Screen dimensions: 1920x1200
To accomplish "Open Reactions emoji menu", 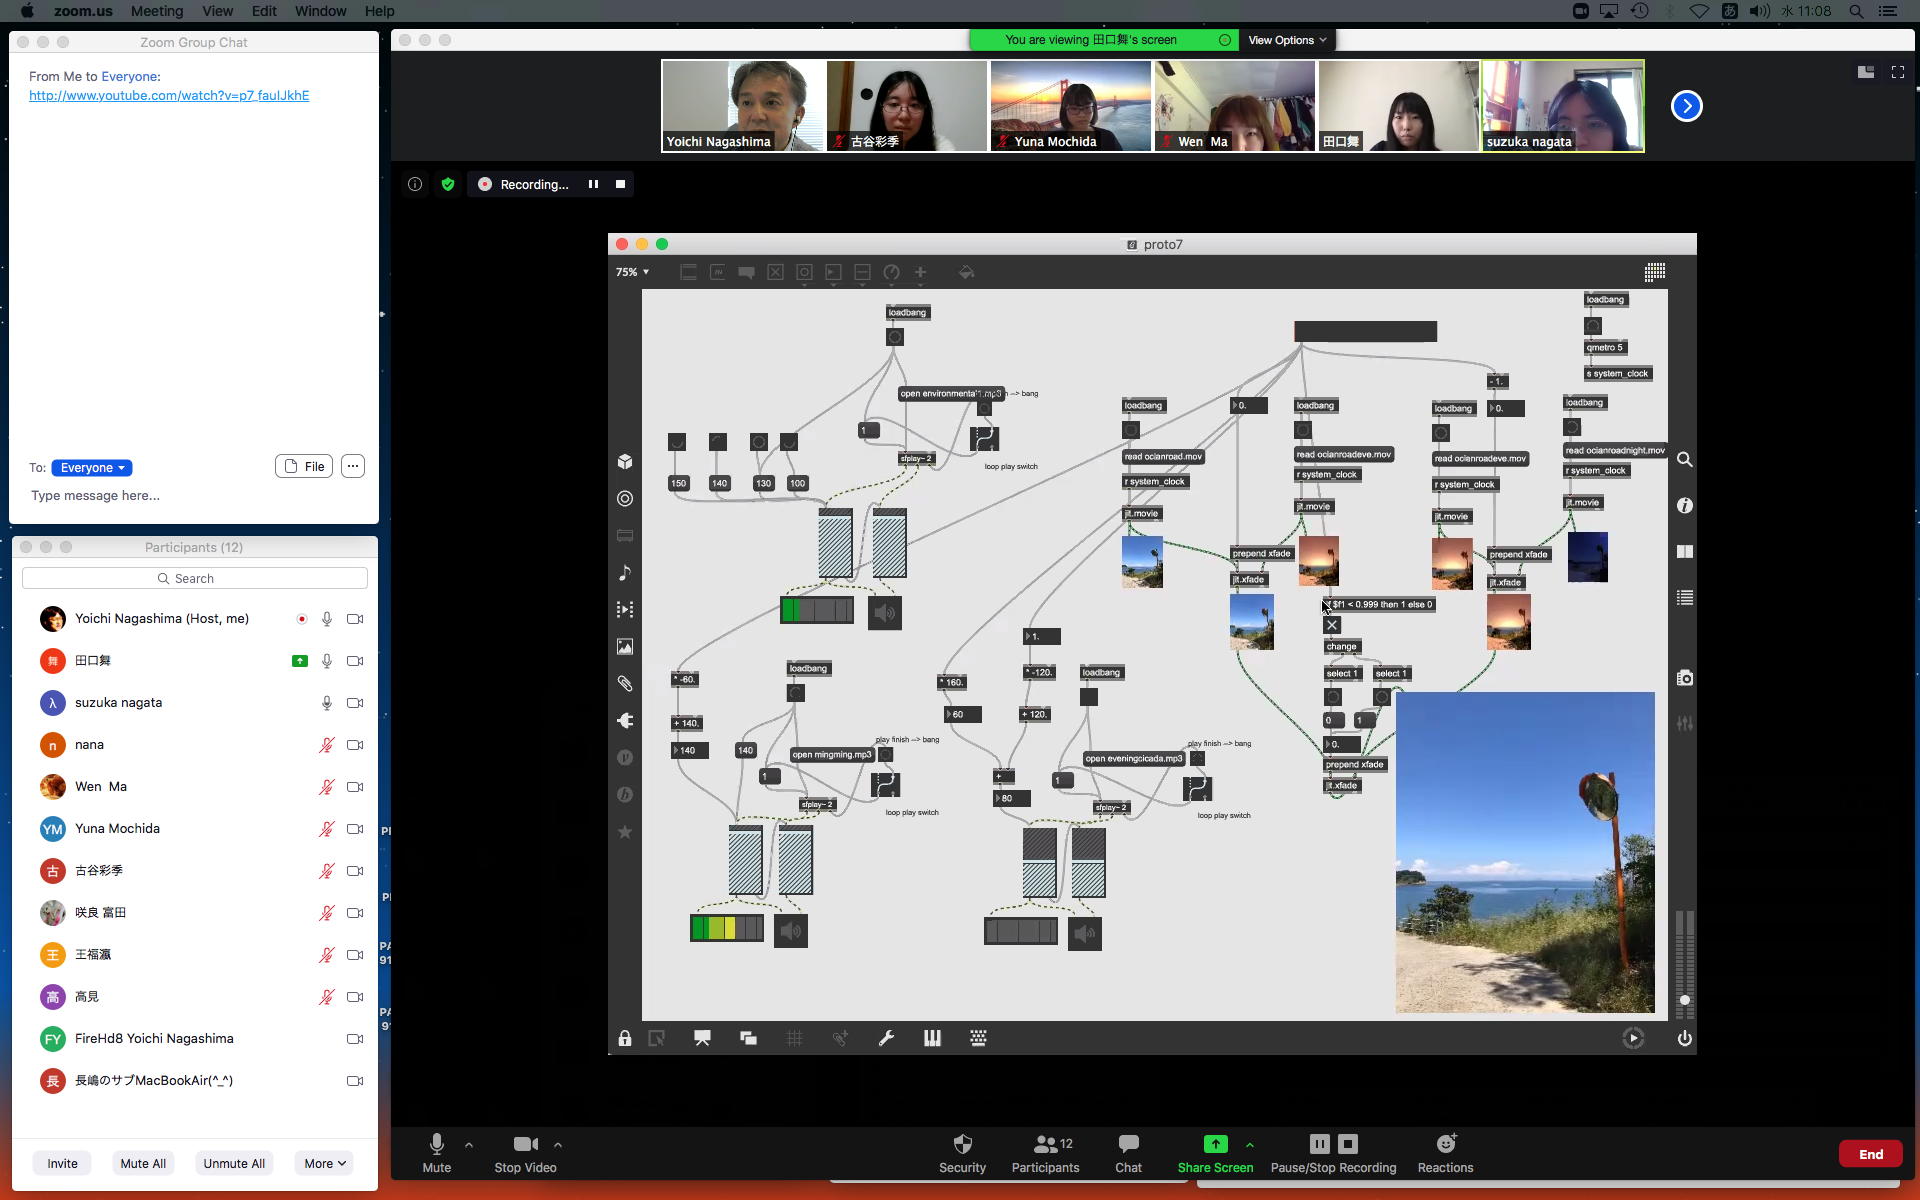I will coord(1445,1144).
